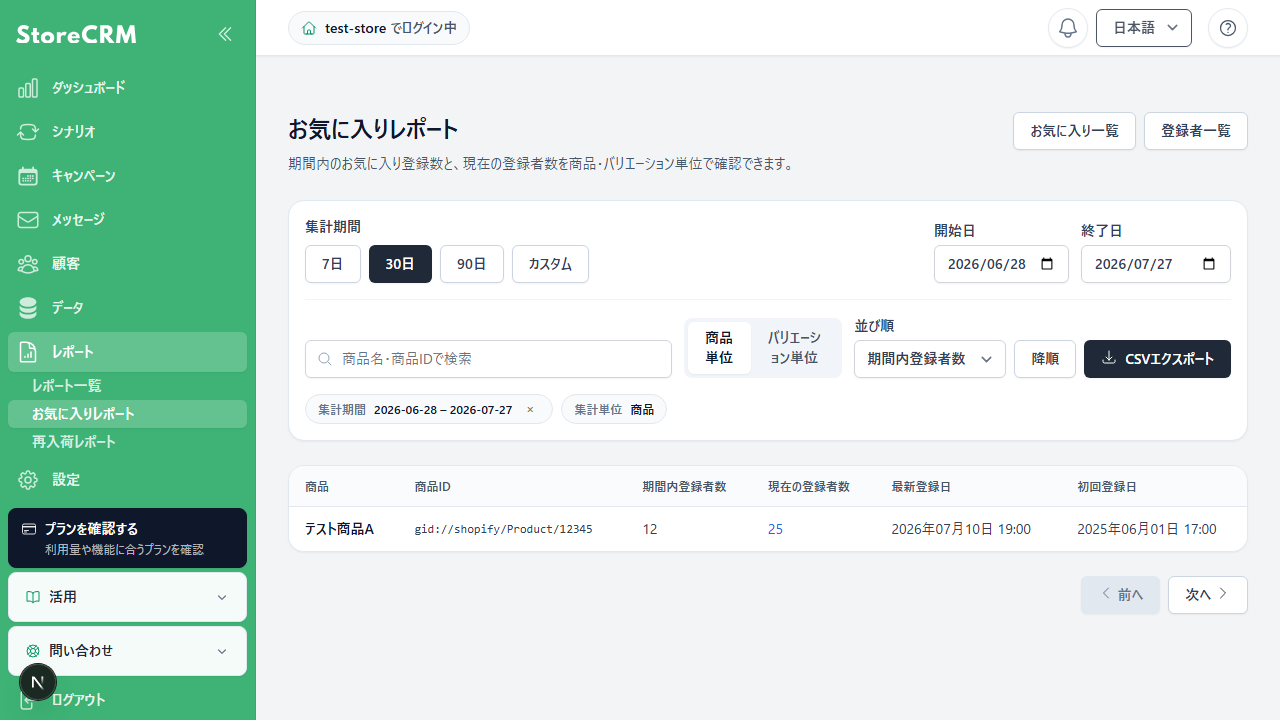Expand the 活用 section
1280x720 pixels.
[x=127, y=597]
